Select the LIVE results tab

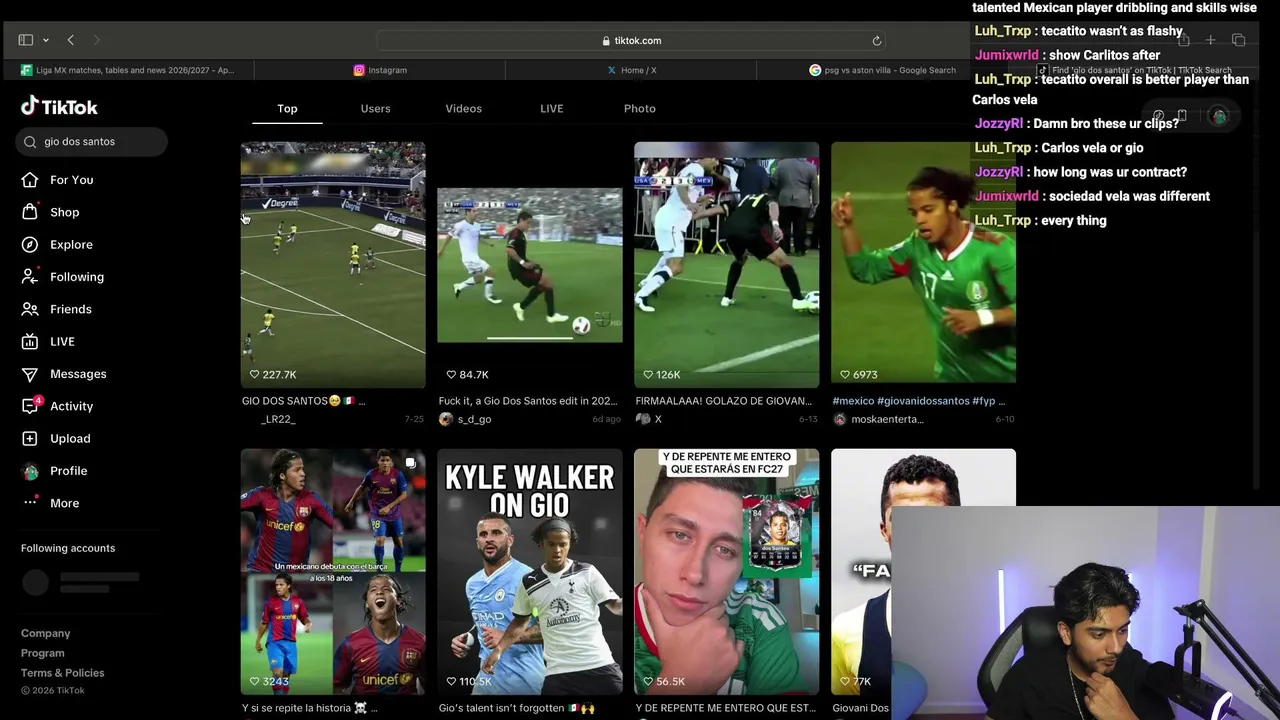coord(551,108)
